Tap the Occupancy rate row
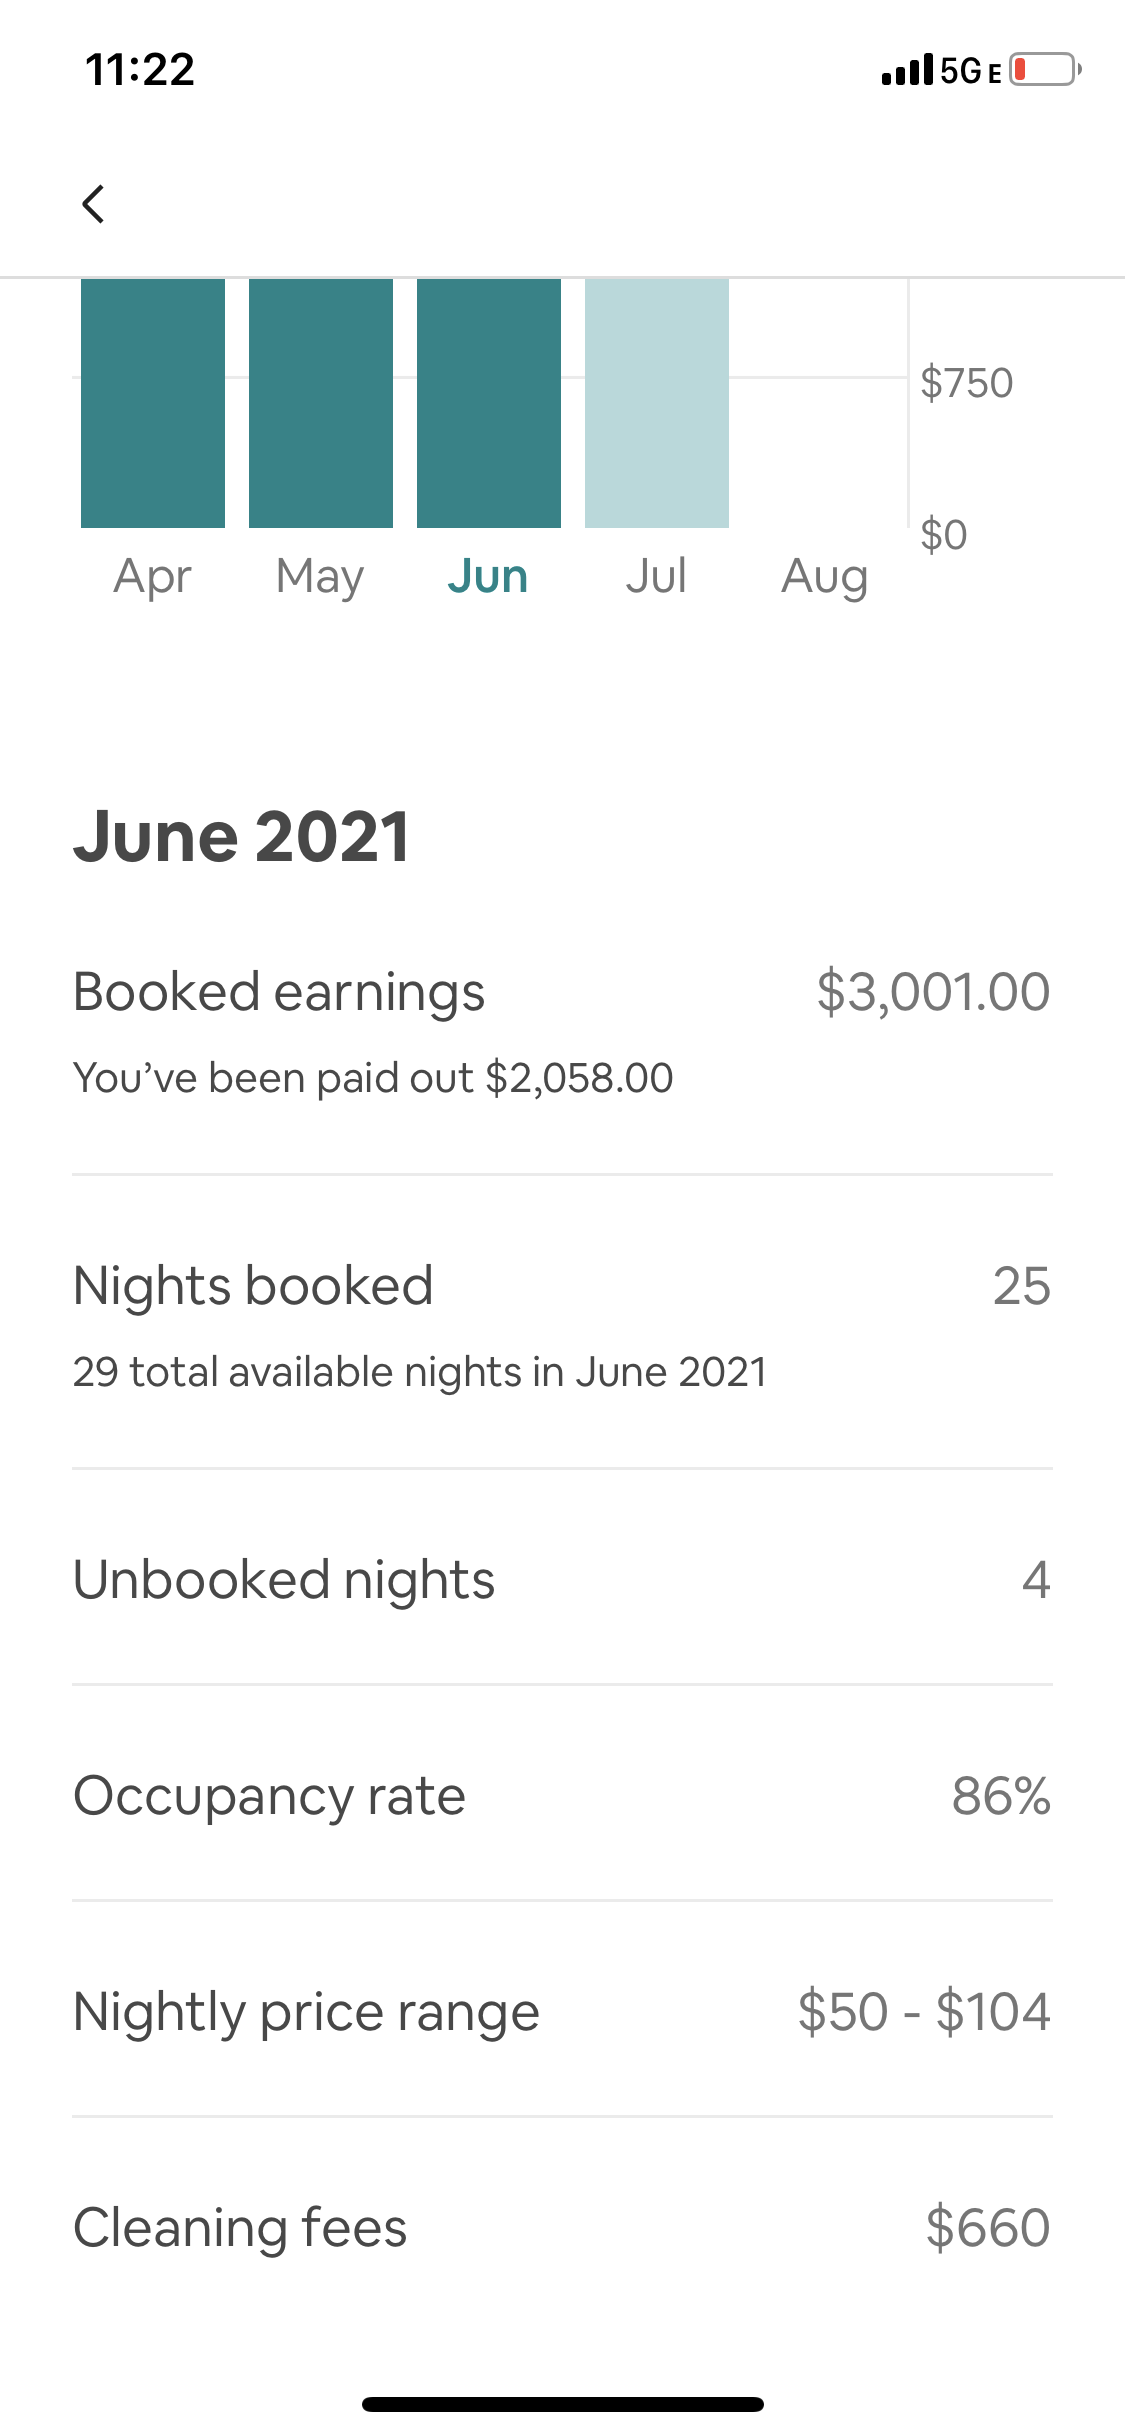Viewport: 1125px width, 2436px height. pyautogui.click(x=562, y=1796)
